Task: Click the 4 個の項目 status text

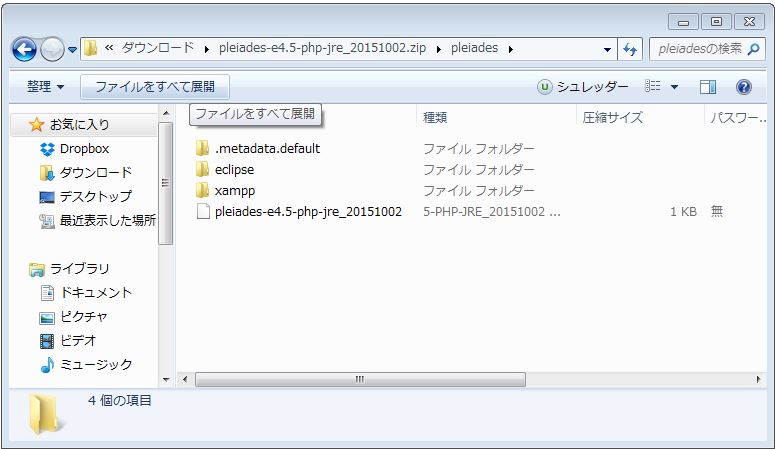Action: [120, 401]
